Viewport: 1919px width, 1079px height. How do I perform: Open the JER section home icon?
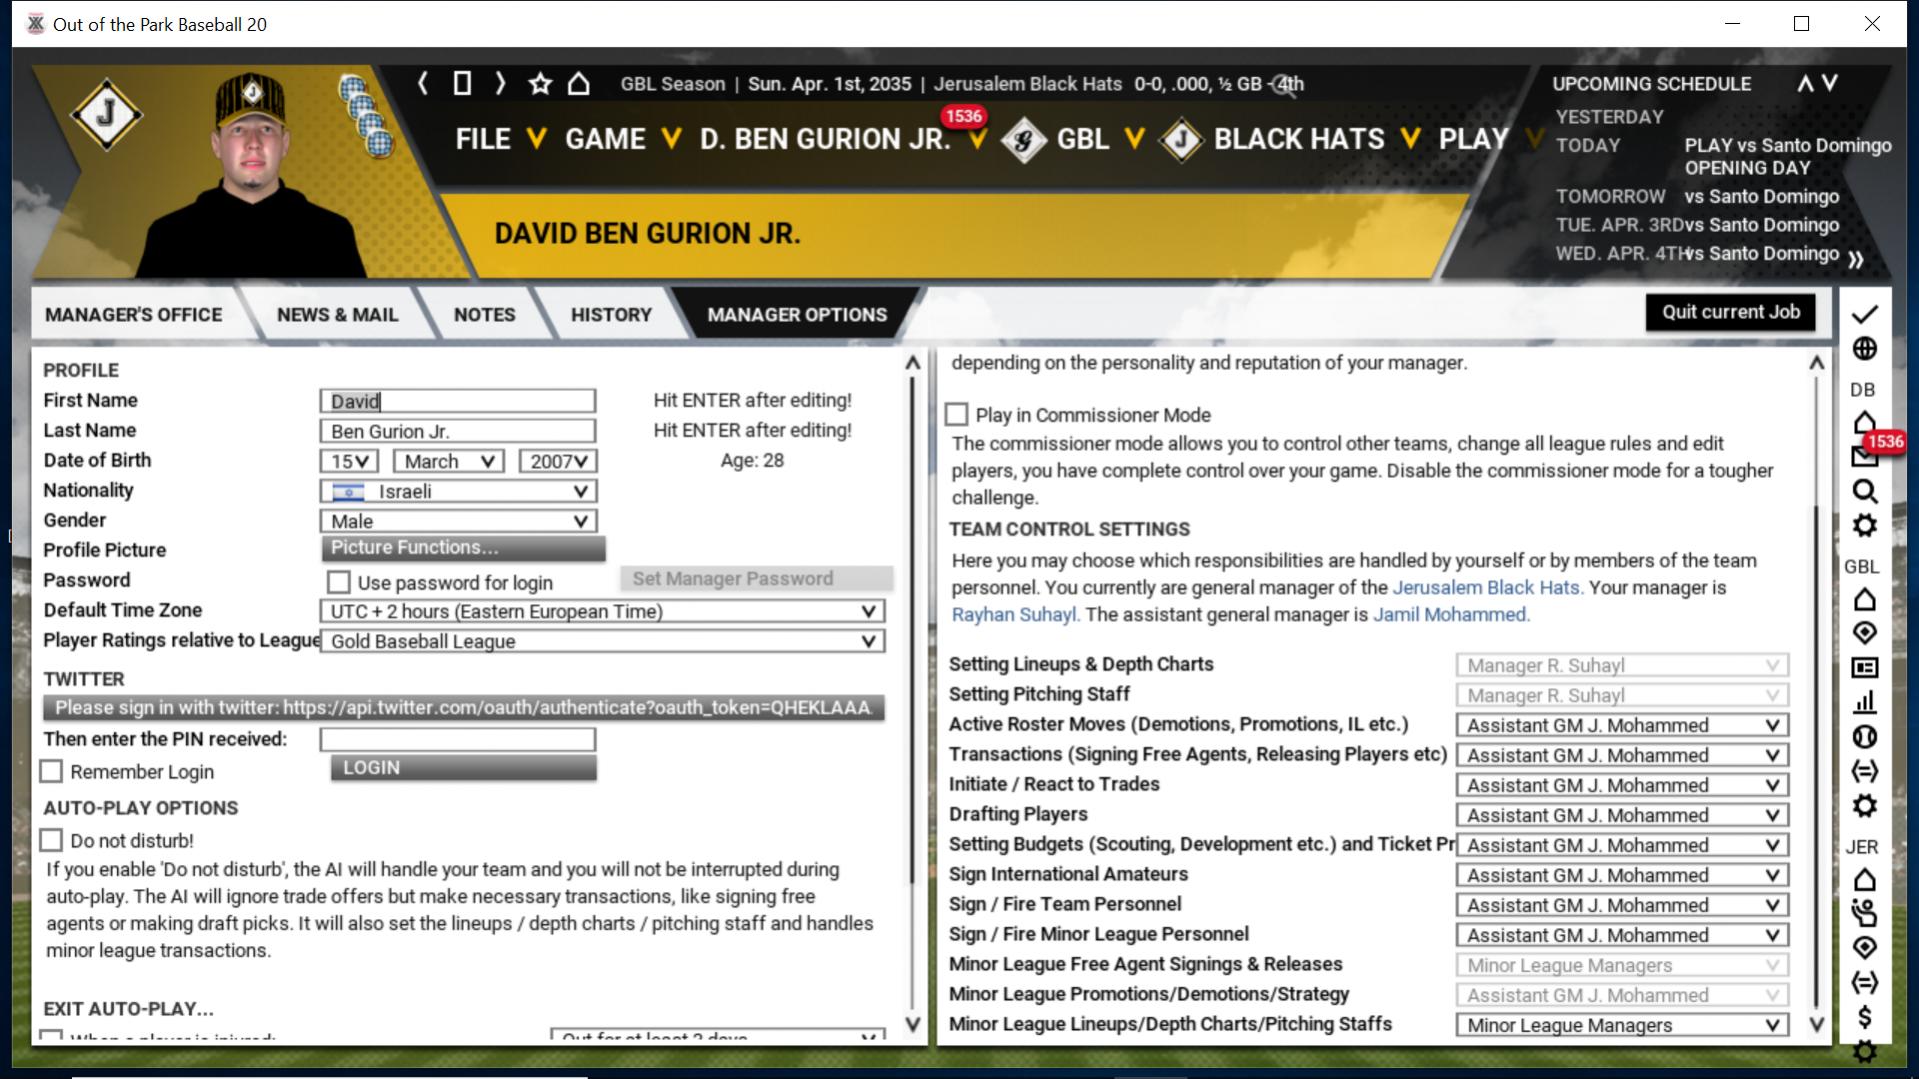point(1864,880)
